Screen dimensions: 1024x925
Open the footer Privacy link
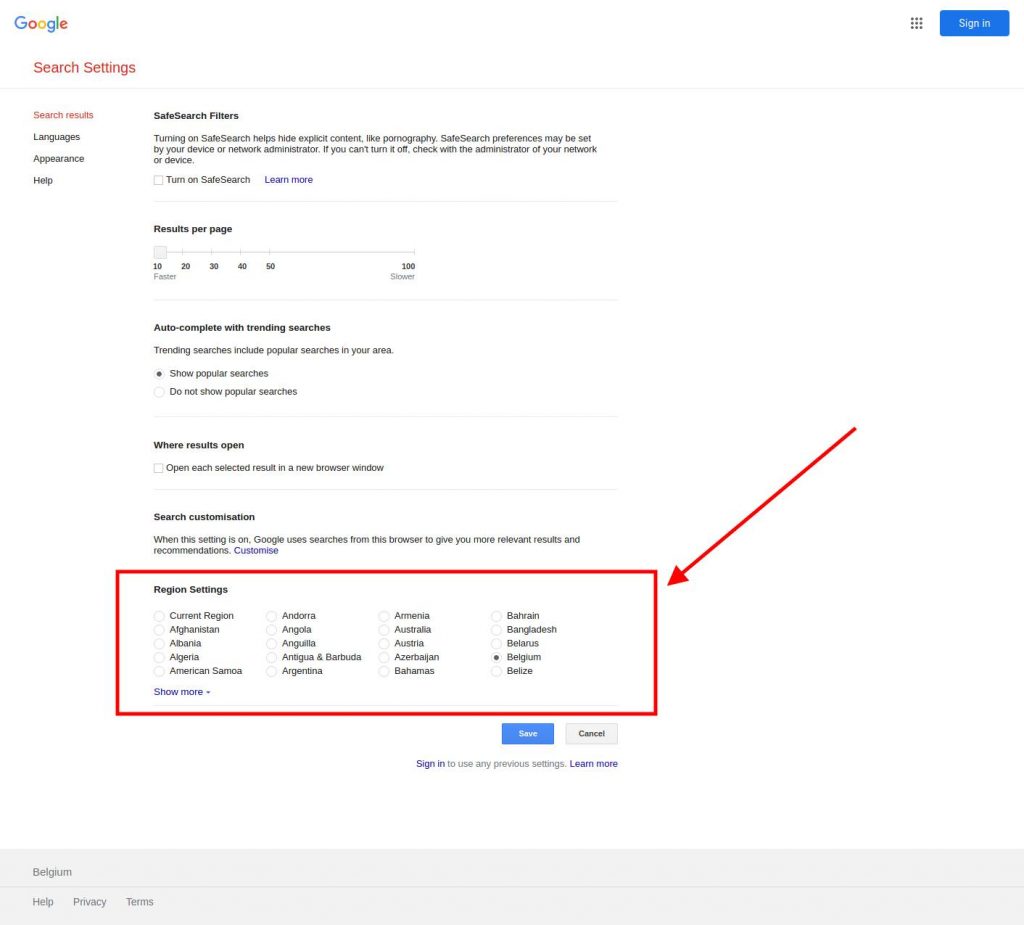click(89, 902)
